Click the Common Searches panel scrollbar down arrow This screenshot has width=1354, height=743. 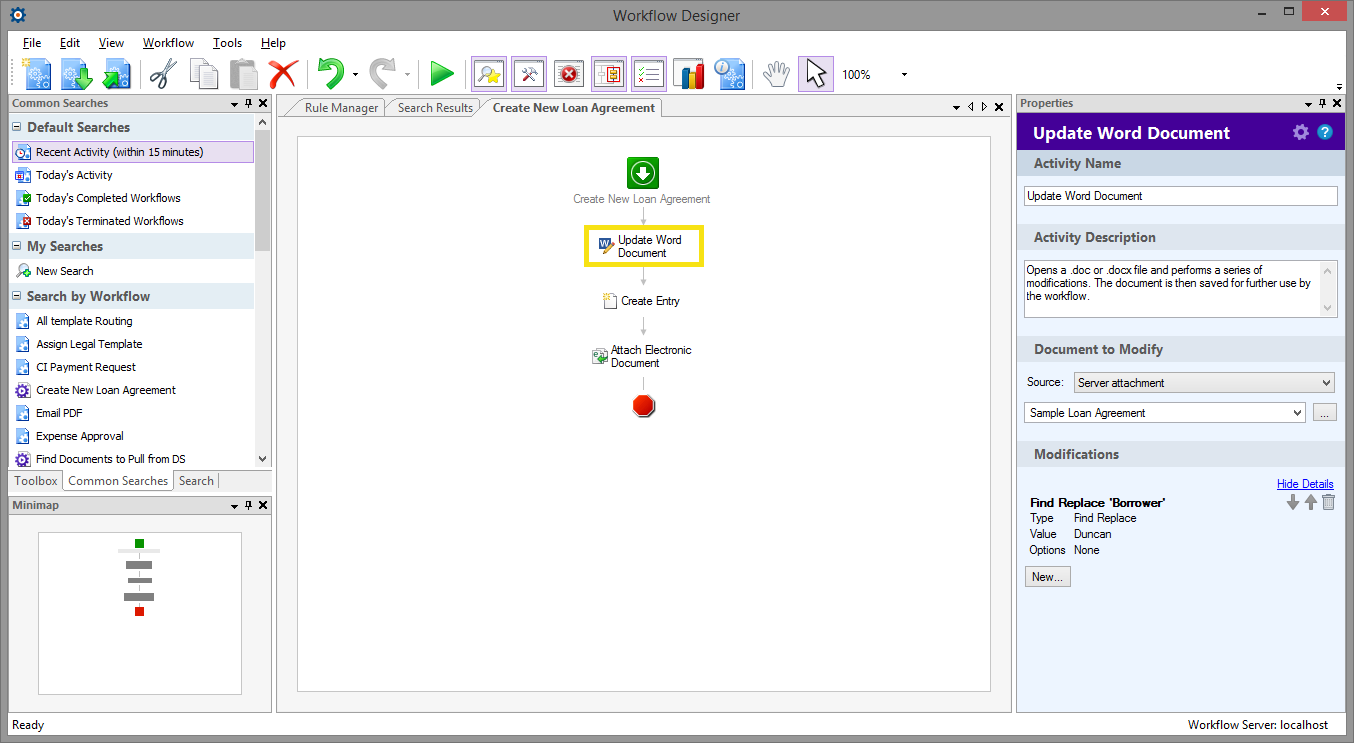click(263, 459)
